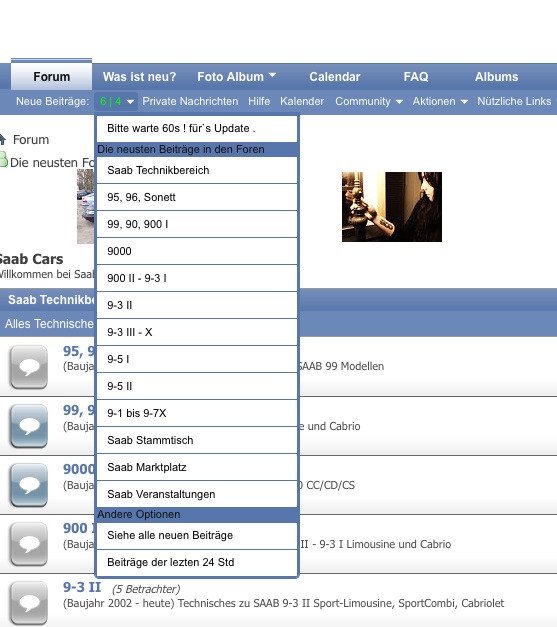557x627 pixels.
Task: Open Saab Stammtisch menu entry
Action: coord(197,440)
